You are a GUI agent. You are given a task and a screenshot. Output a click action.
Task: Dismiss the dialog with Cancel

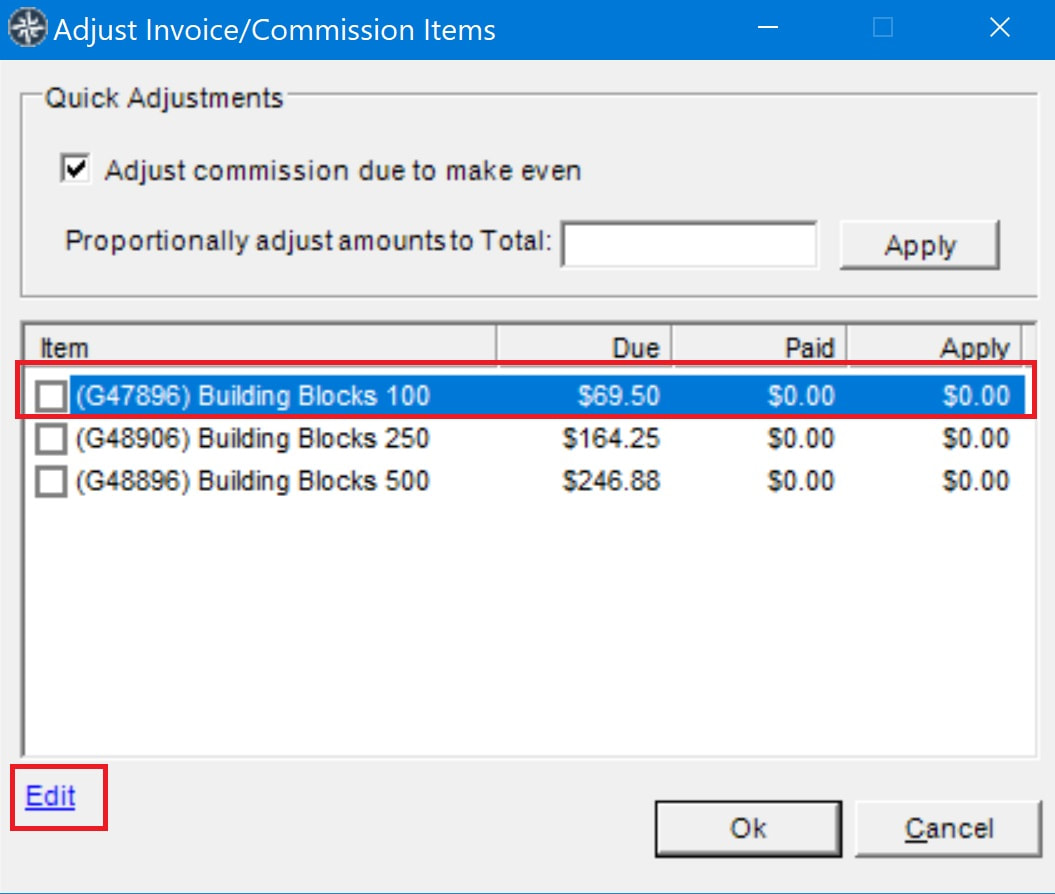coord(948,828)
